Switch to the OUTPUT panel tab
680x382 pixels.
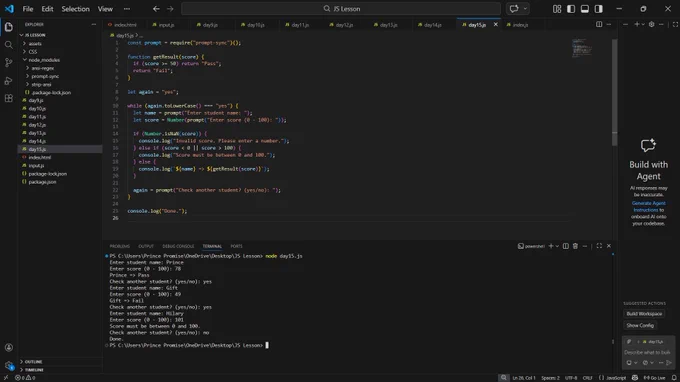[146, 246]
